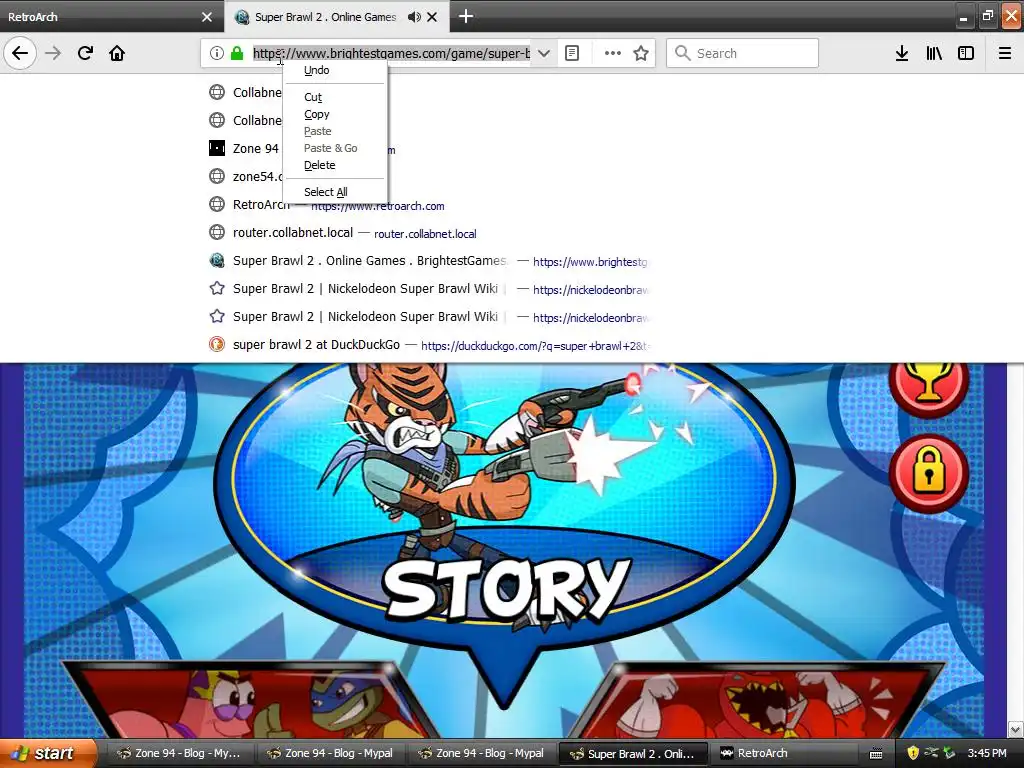Open the hamburger application menu
This screenshot has height=768, width=1024.
[1005, 53]
